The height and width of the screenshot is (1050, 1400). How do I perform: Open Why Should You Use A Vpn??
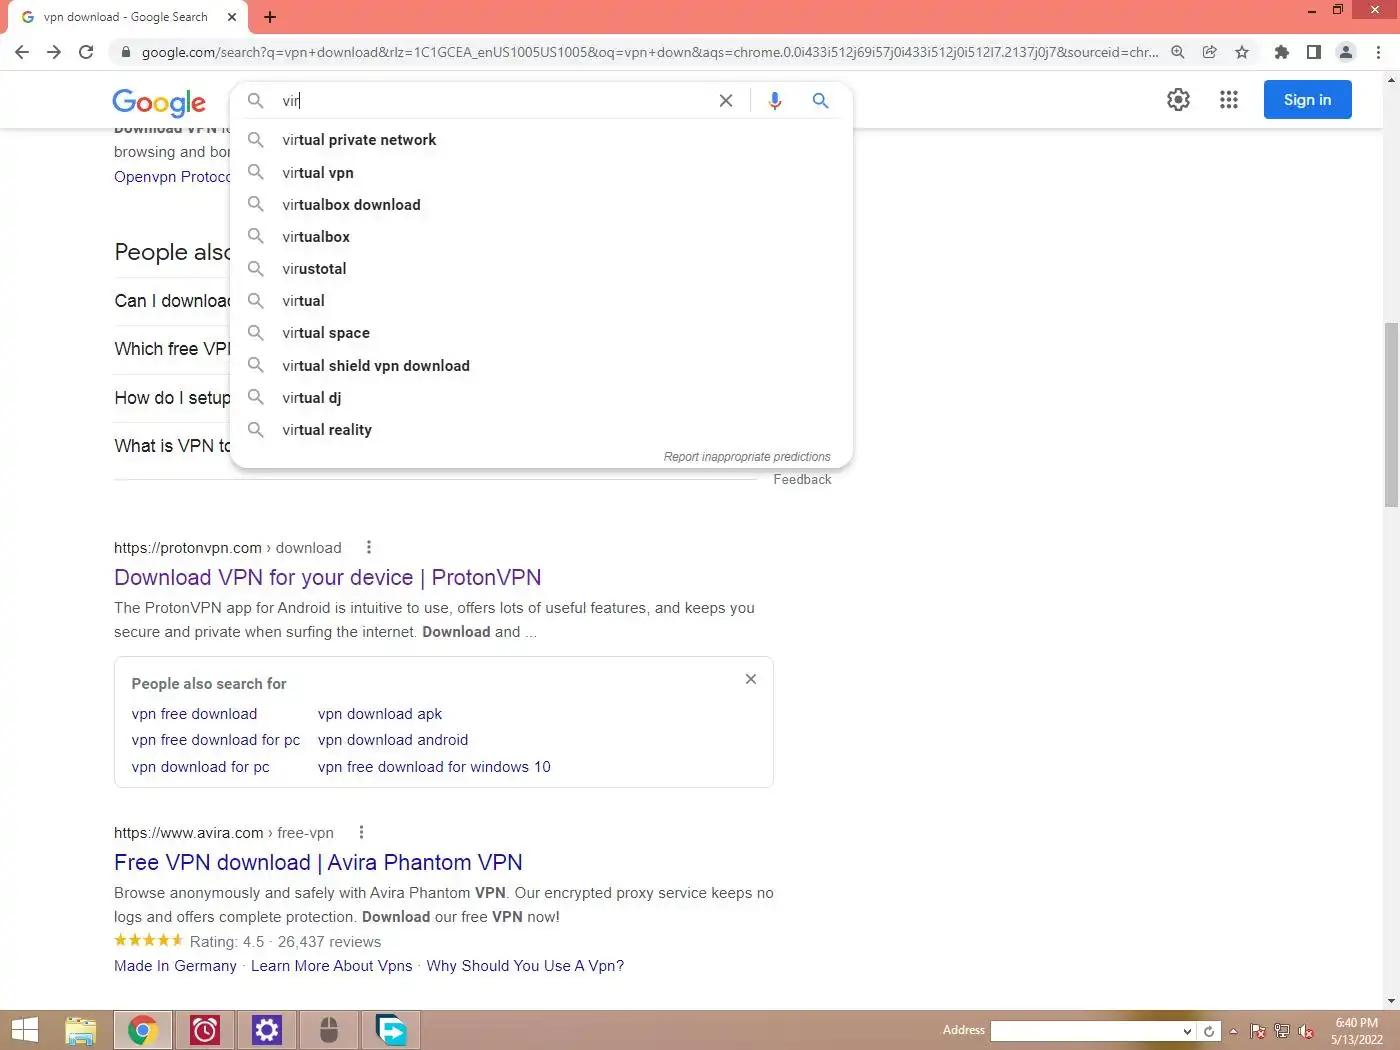coord(525,966)
